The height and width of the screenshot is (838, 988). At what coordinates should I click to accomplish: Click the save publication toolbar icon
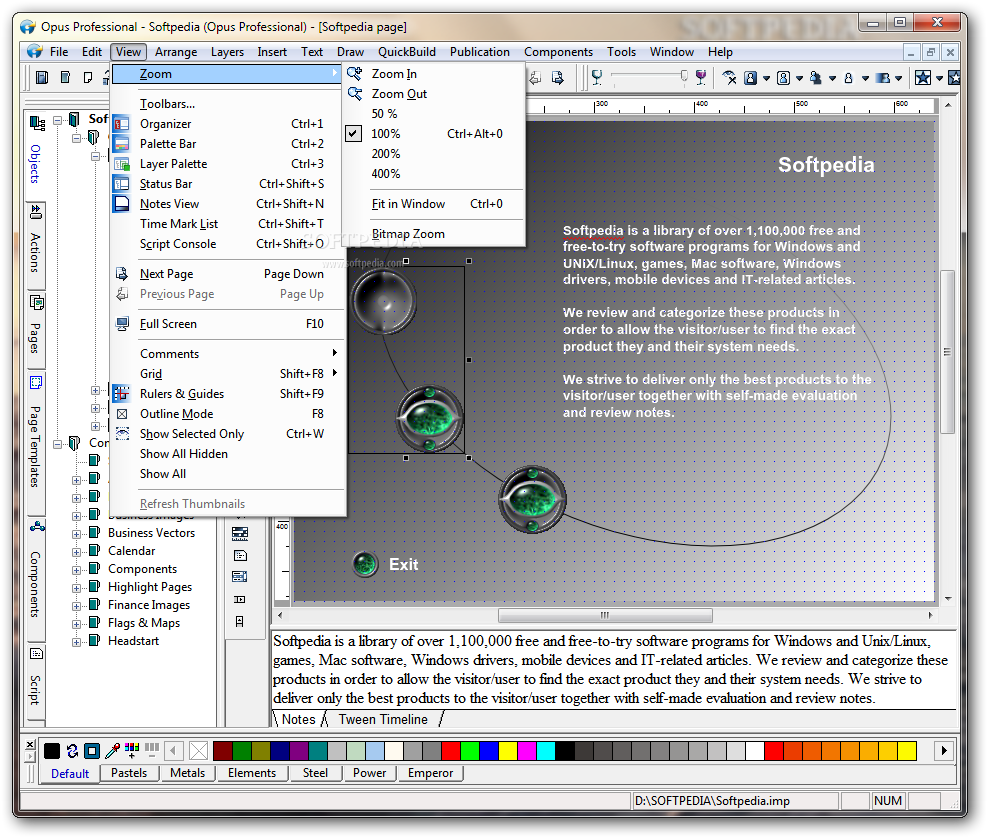click(x=42, y=77)
